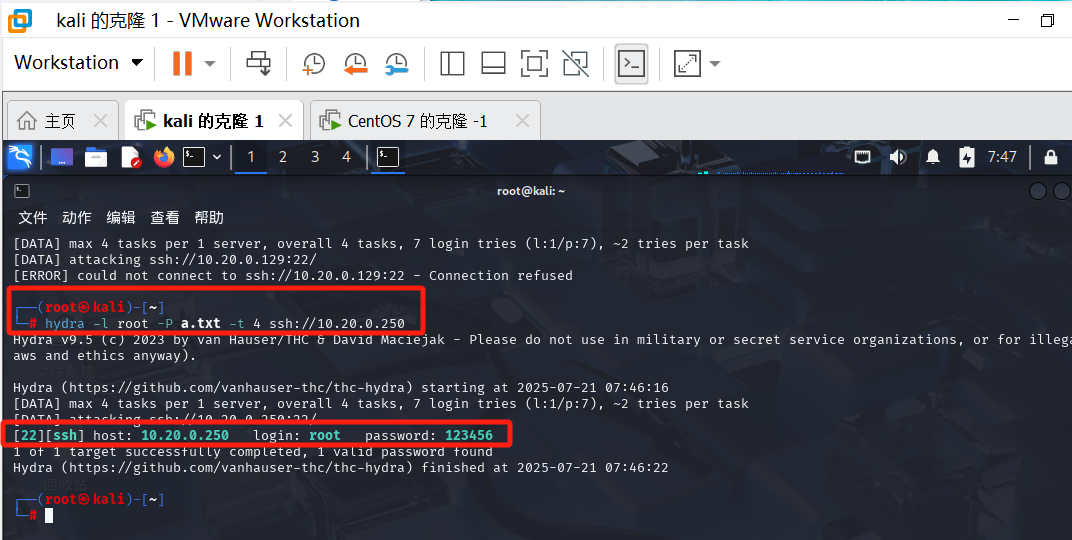The height and width of the screenshot is (540, 1072).
Task: Expand the terminal launcher dropdown arrow
Action: 217,157
